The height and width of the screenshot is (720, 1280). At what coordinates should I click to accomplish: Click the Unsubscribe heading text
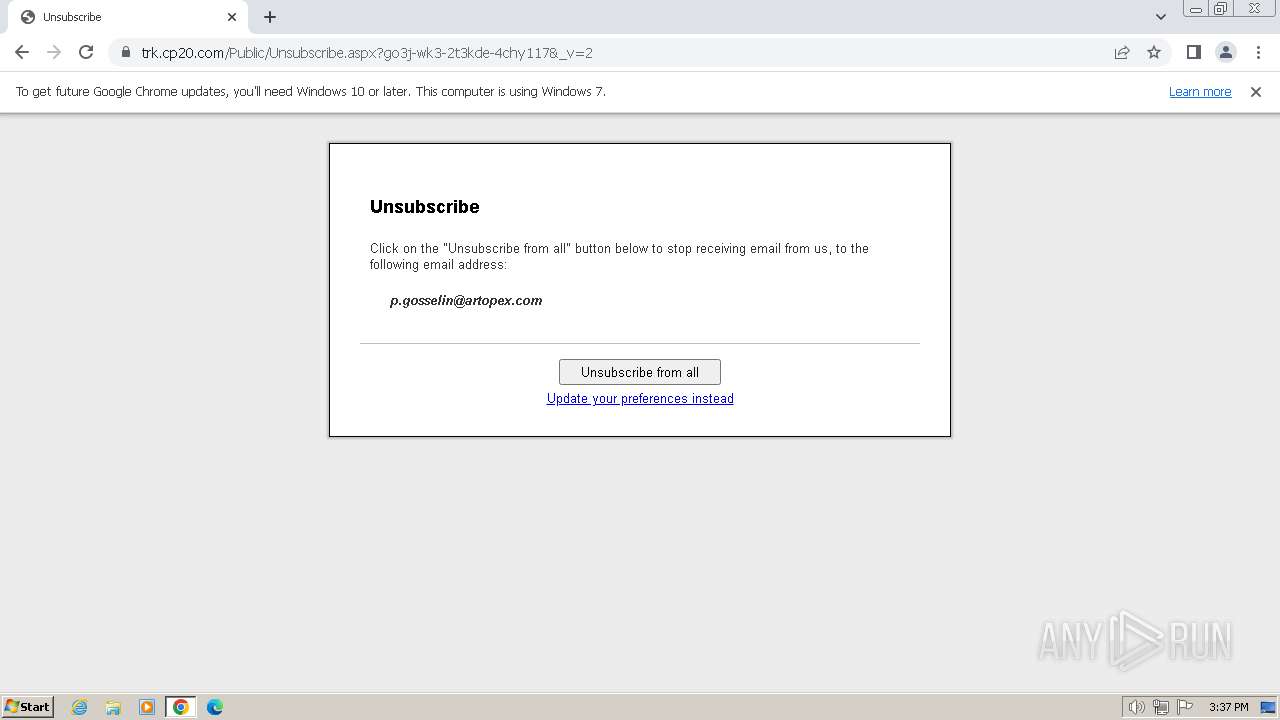click(425, 206)
